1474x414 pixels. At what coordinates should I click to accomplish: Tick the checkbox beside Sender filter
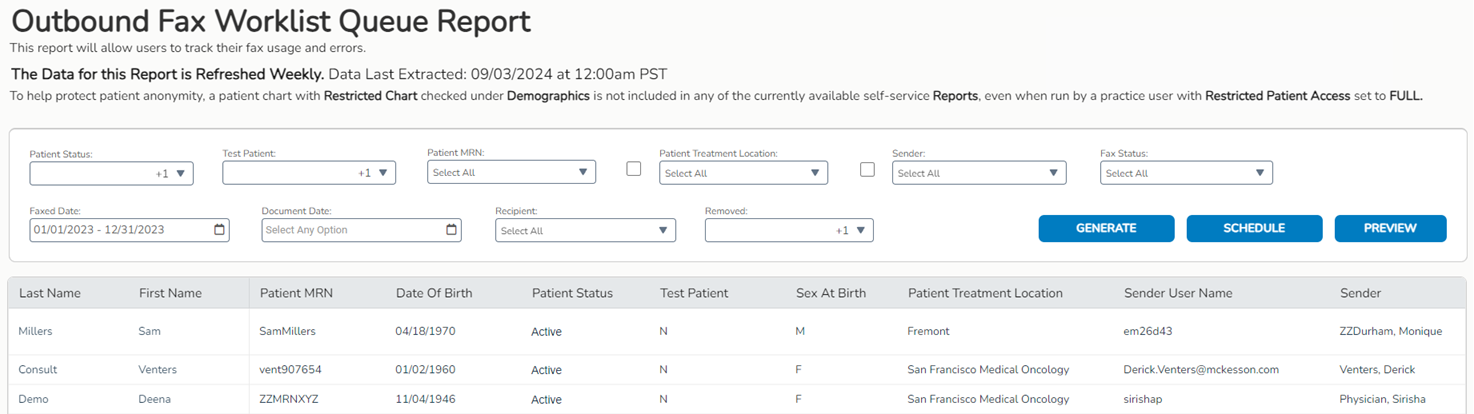(x=867, y=169)
